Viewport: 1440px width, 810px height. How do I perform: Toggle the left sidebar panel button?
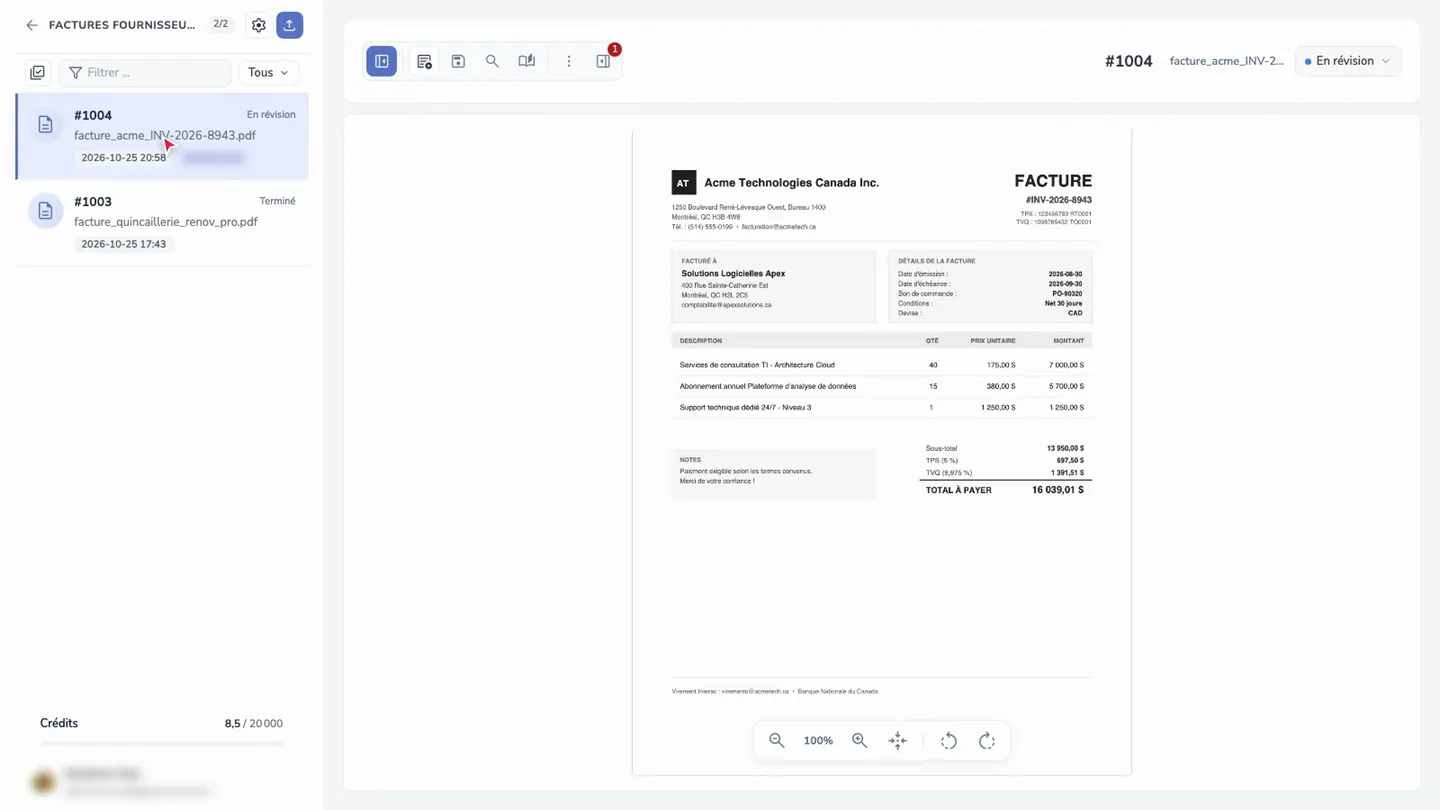pyautogui.click(x=382, y=61)
